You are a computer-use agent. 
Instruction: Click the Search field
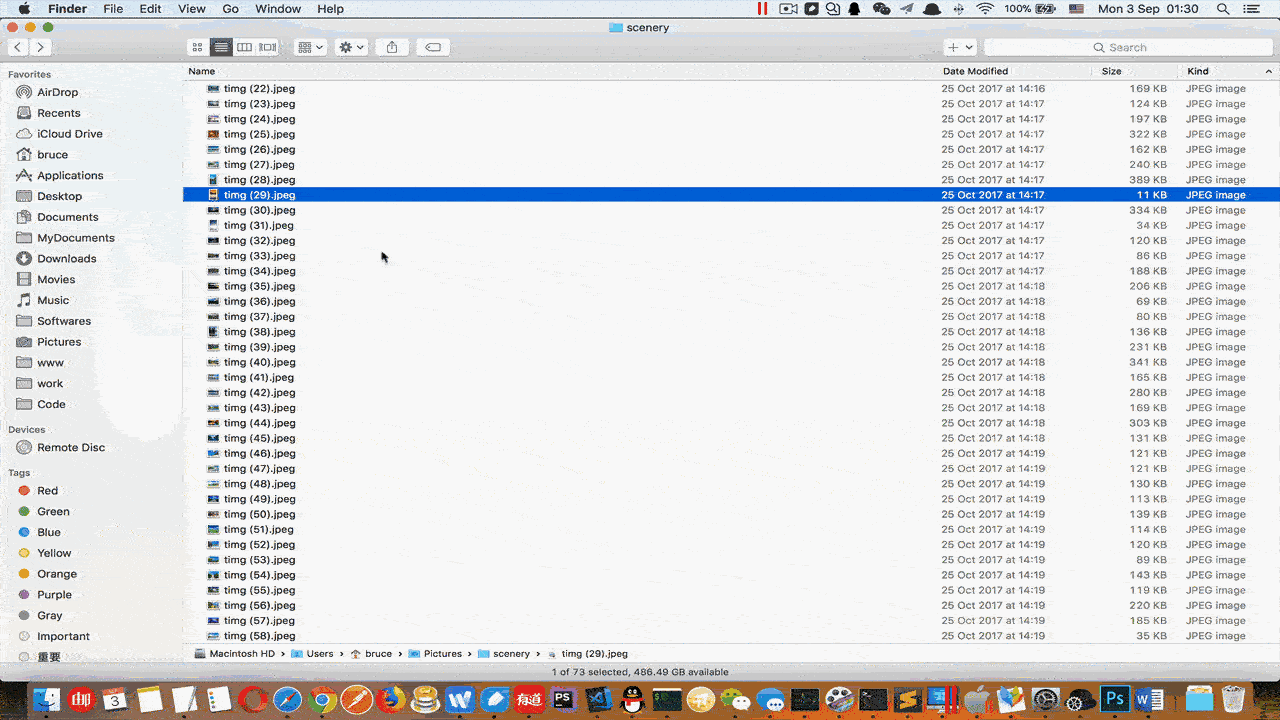(x=1127, y=47)
